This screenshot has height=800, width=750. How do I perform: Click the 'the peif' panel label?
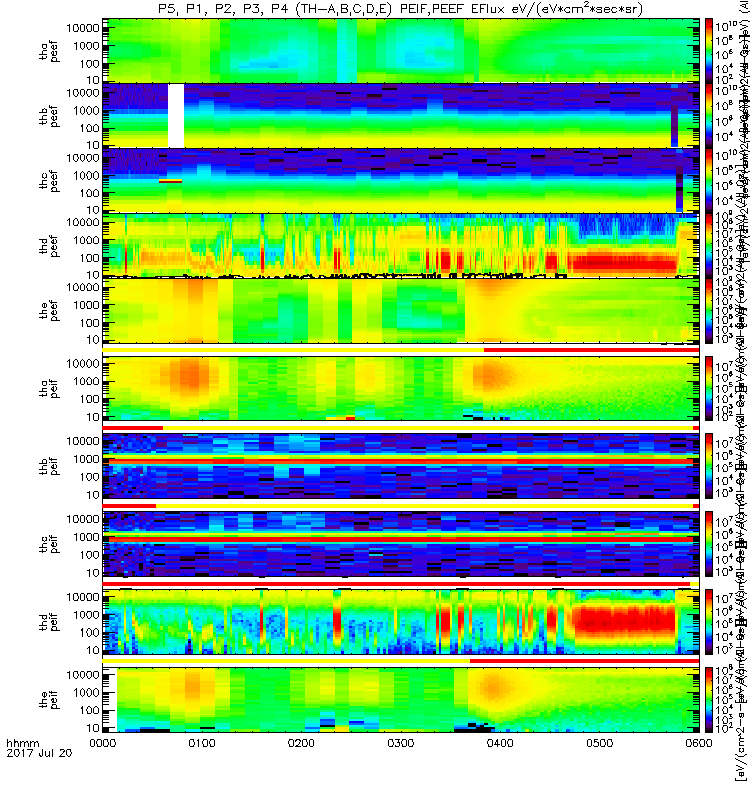click(x=49, y=700)
